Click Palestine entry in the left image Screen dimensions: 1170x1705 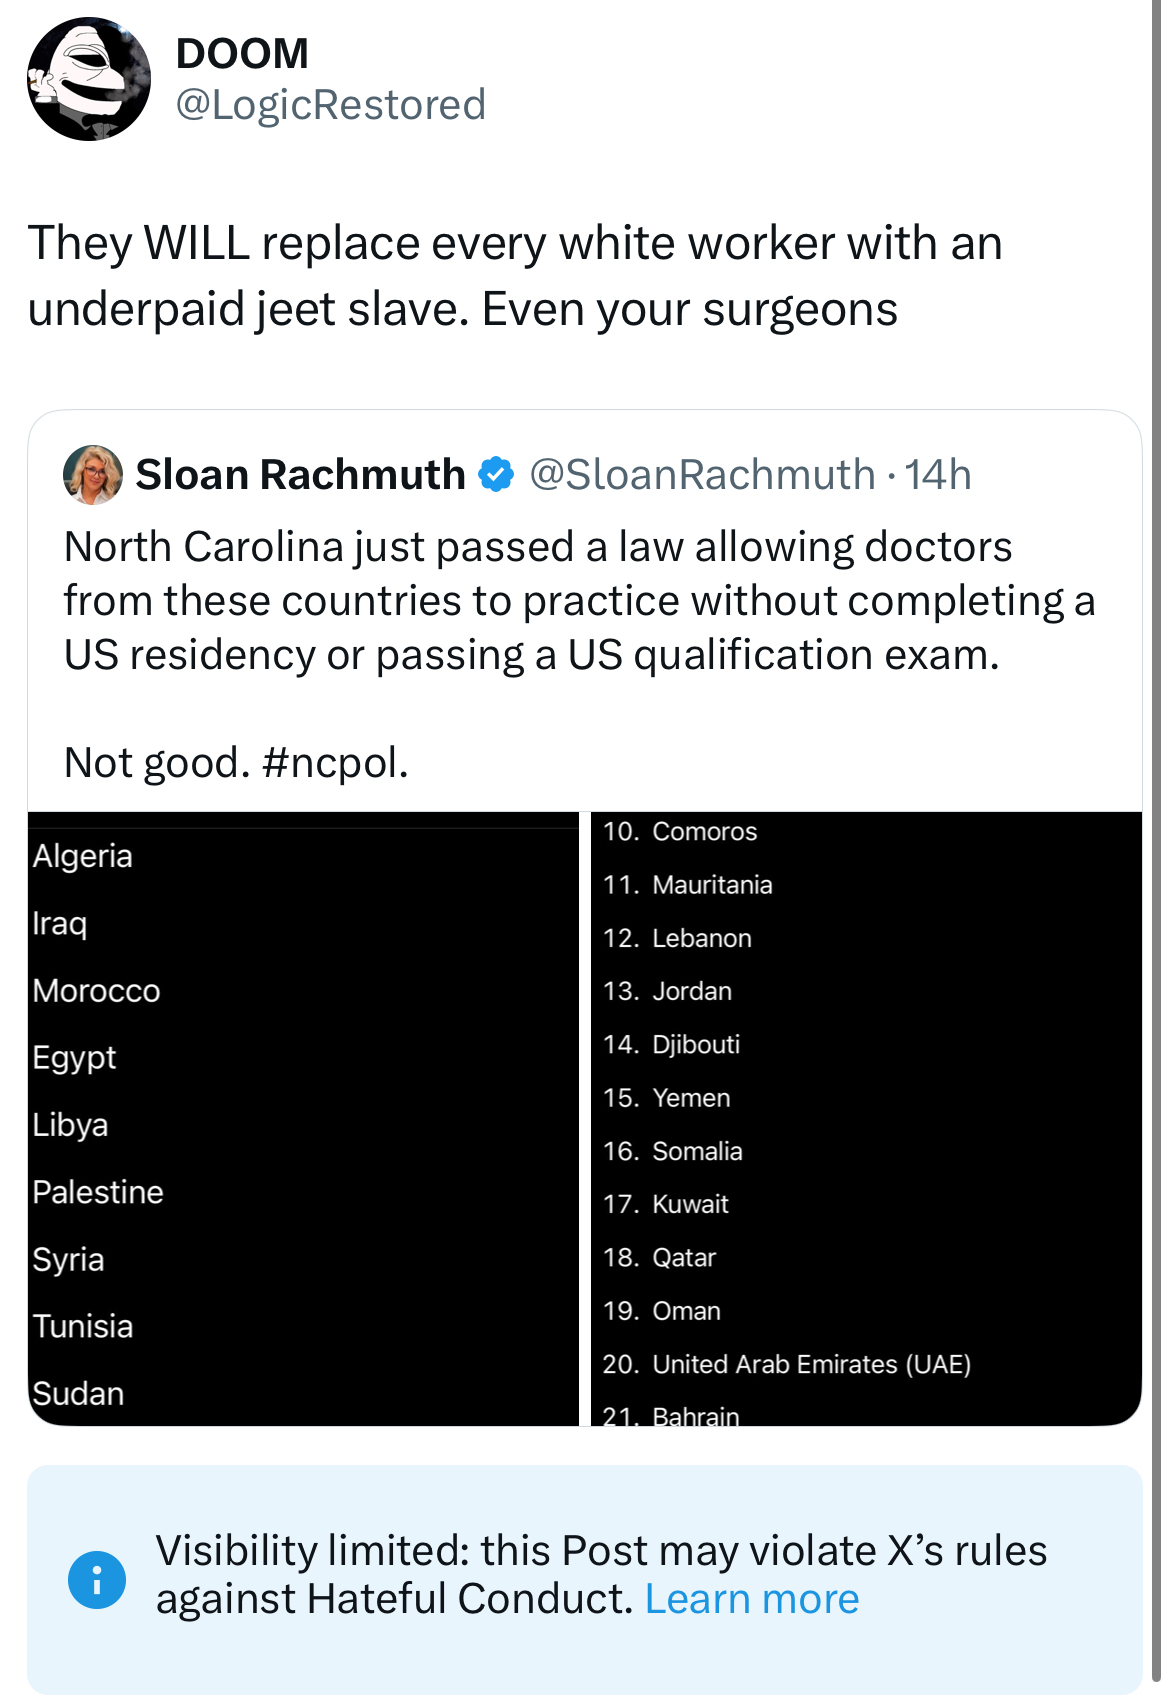click(98, 1192)
